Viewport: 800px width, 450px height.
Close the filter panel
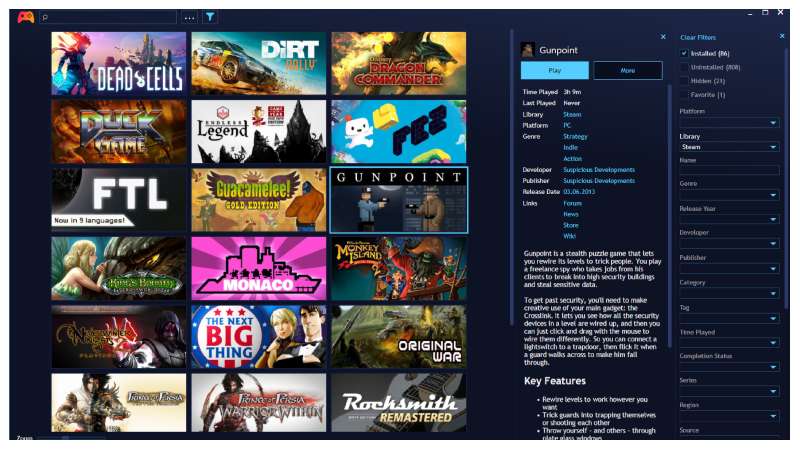click(x=782, y=36)
